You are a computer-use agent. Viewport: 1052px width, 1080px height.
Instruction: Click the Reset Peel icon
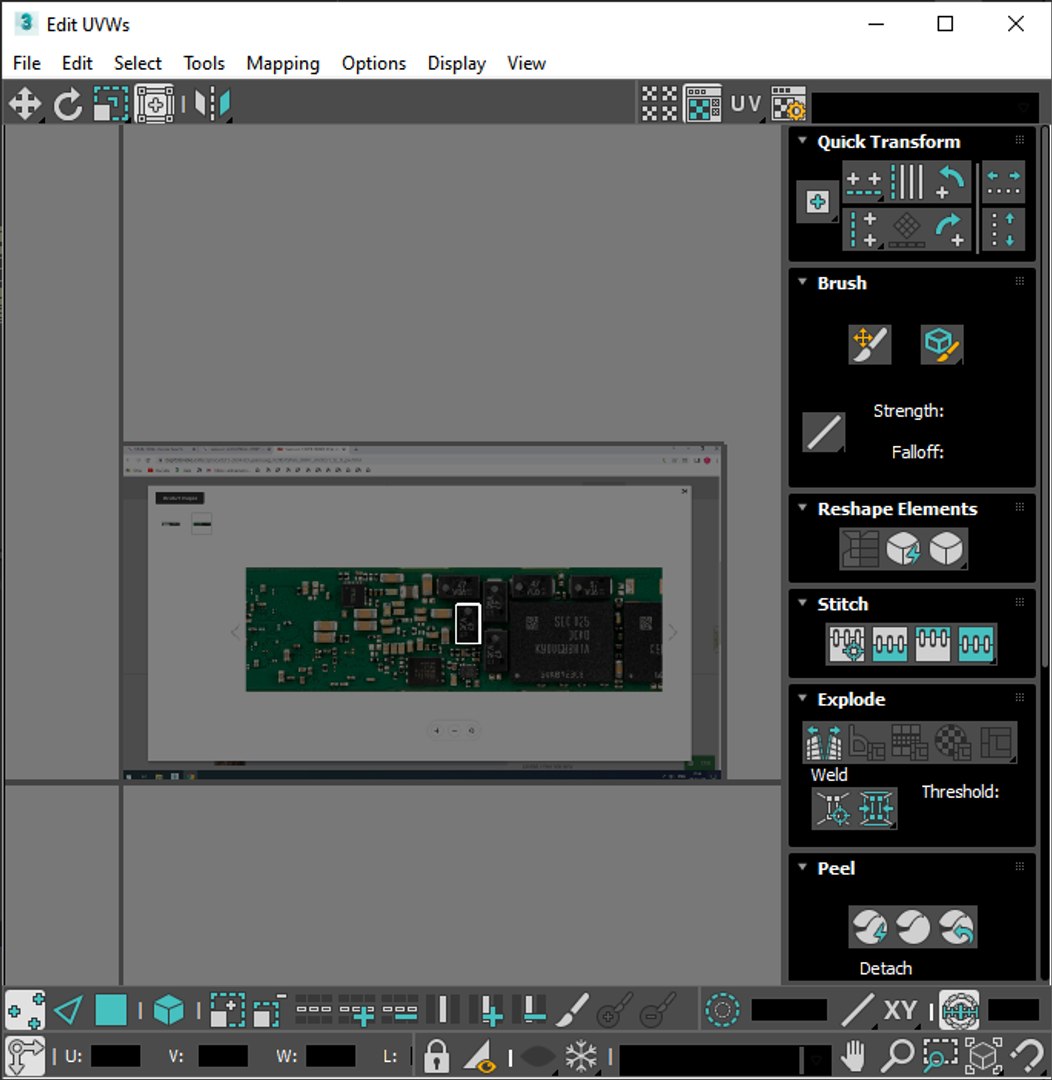pos(956,927)
